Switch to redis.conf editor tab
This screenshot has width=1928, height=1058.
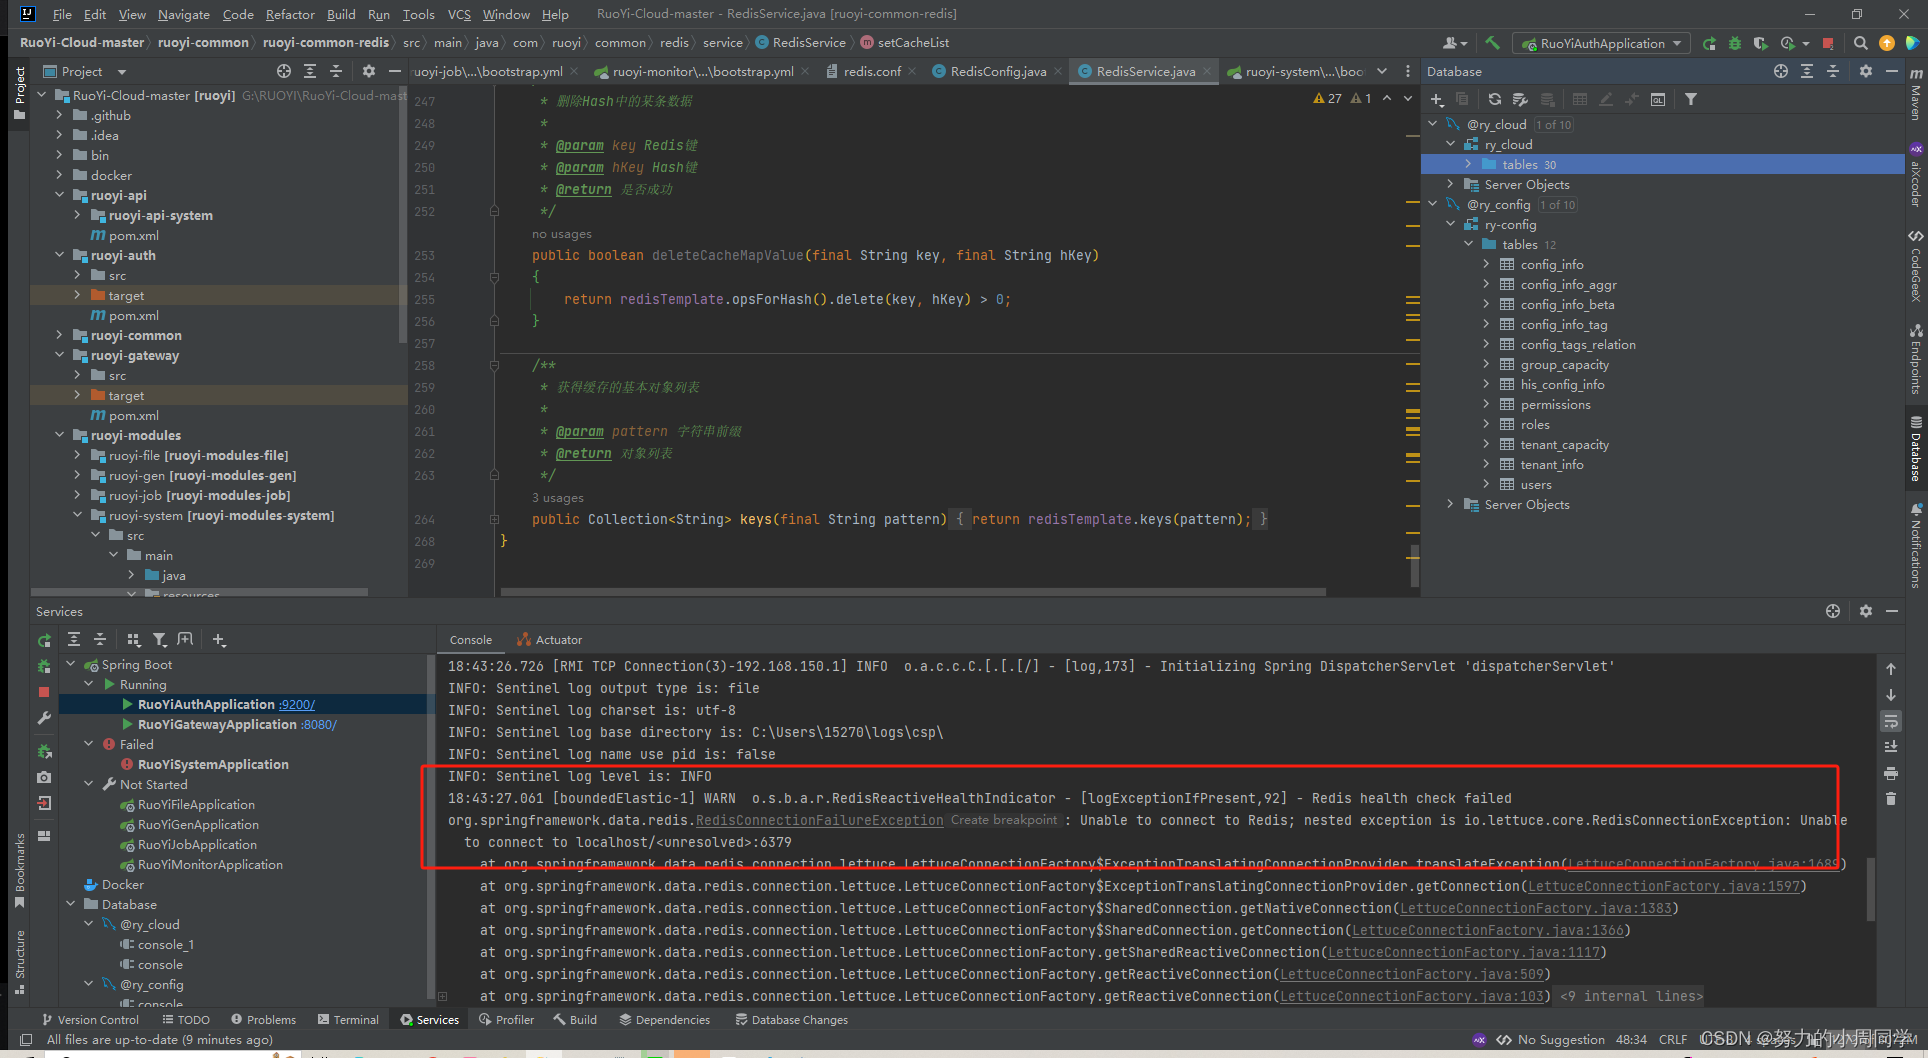(x=872, y=71)
